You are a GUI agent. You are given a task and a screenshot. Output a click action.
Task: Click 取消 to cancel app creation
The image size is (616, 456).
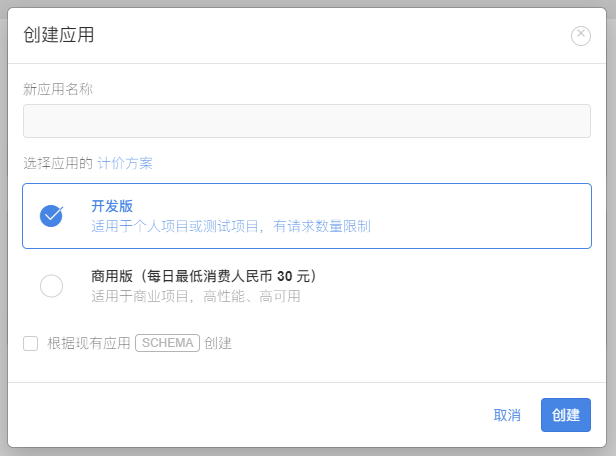(507, 415)
